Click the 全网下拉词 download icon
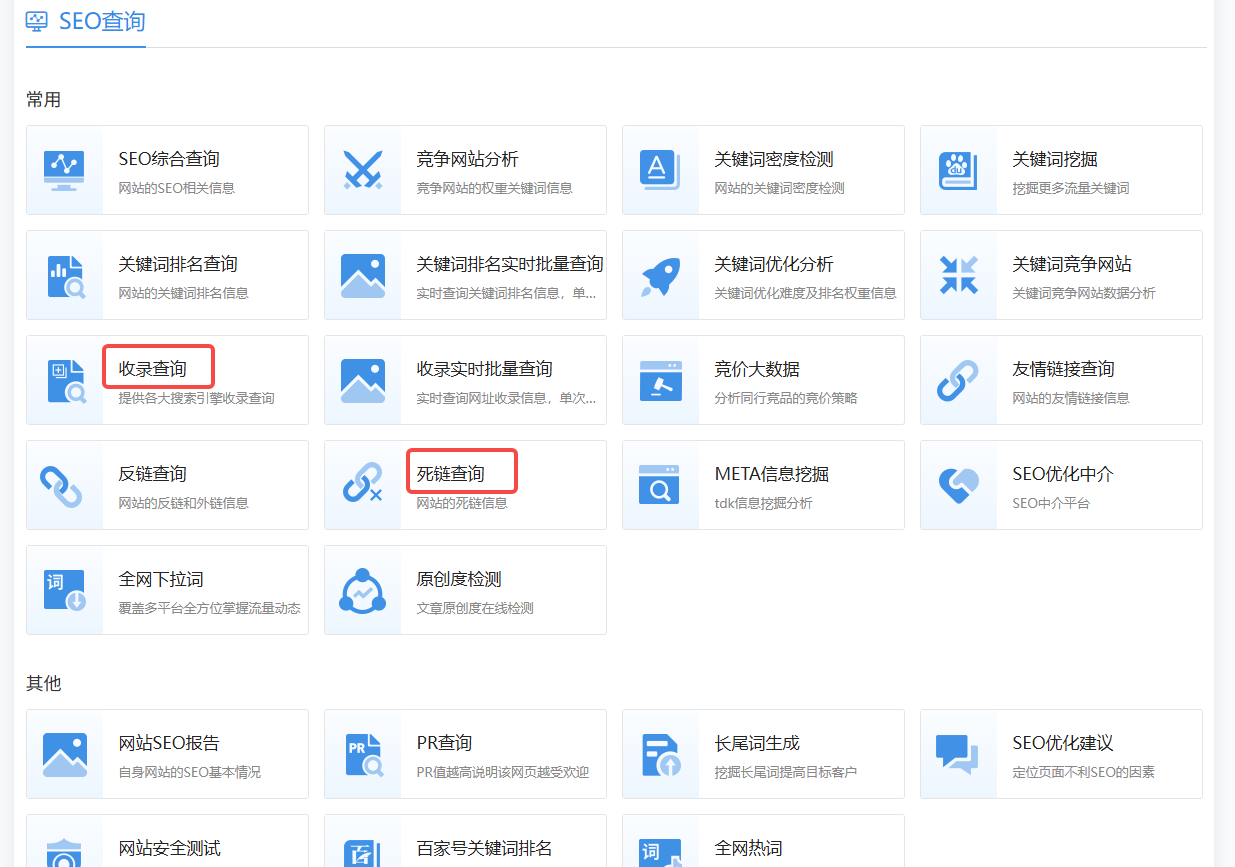Screen dimensions: 1235x867 tap(64, 590)
